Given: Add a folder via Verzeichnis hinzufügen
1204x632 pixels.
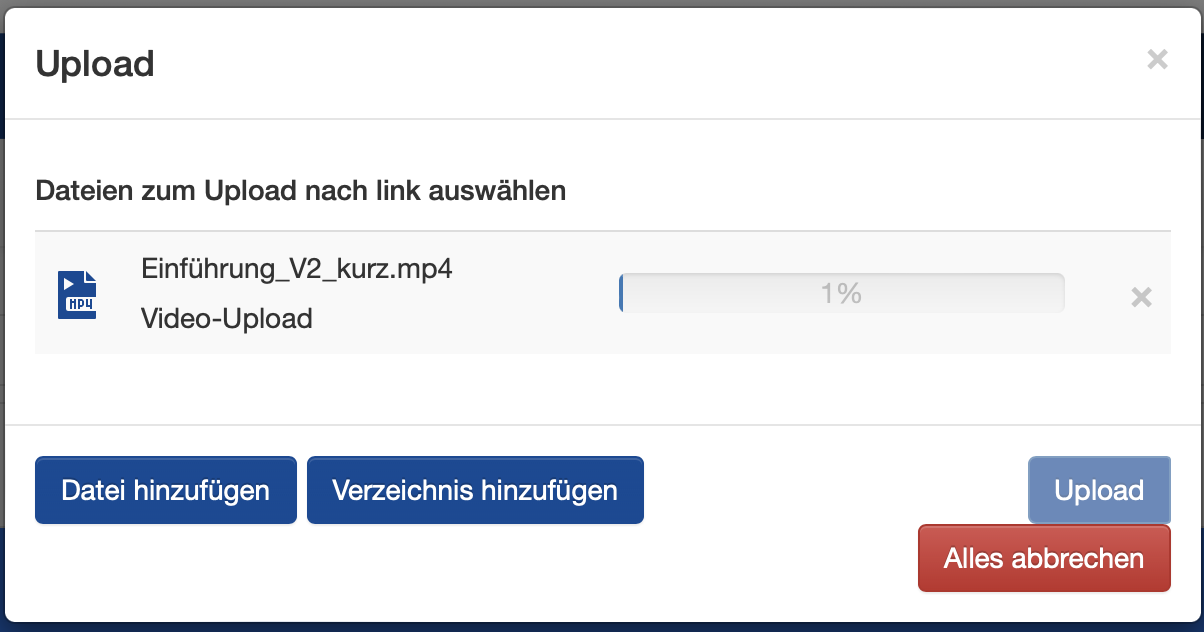Looking at the screenshot, I should pyautogui.click(x=475, y=490).
